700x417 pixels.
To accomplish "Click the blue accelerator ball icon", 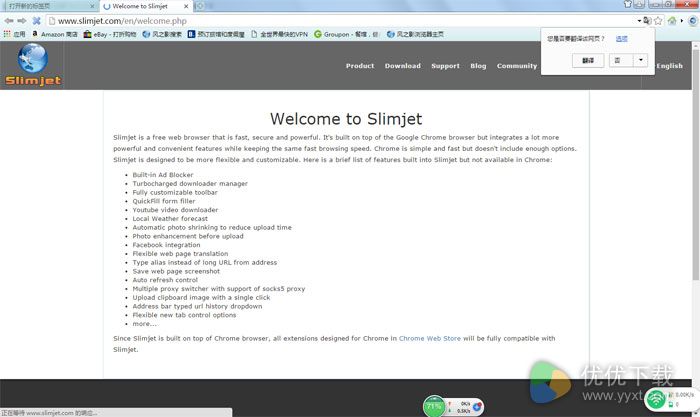I will tap(477, 407).
